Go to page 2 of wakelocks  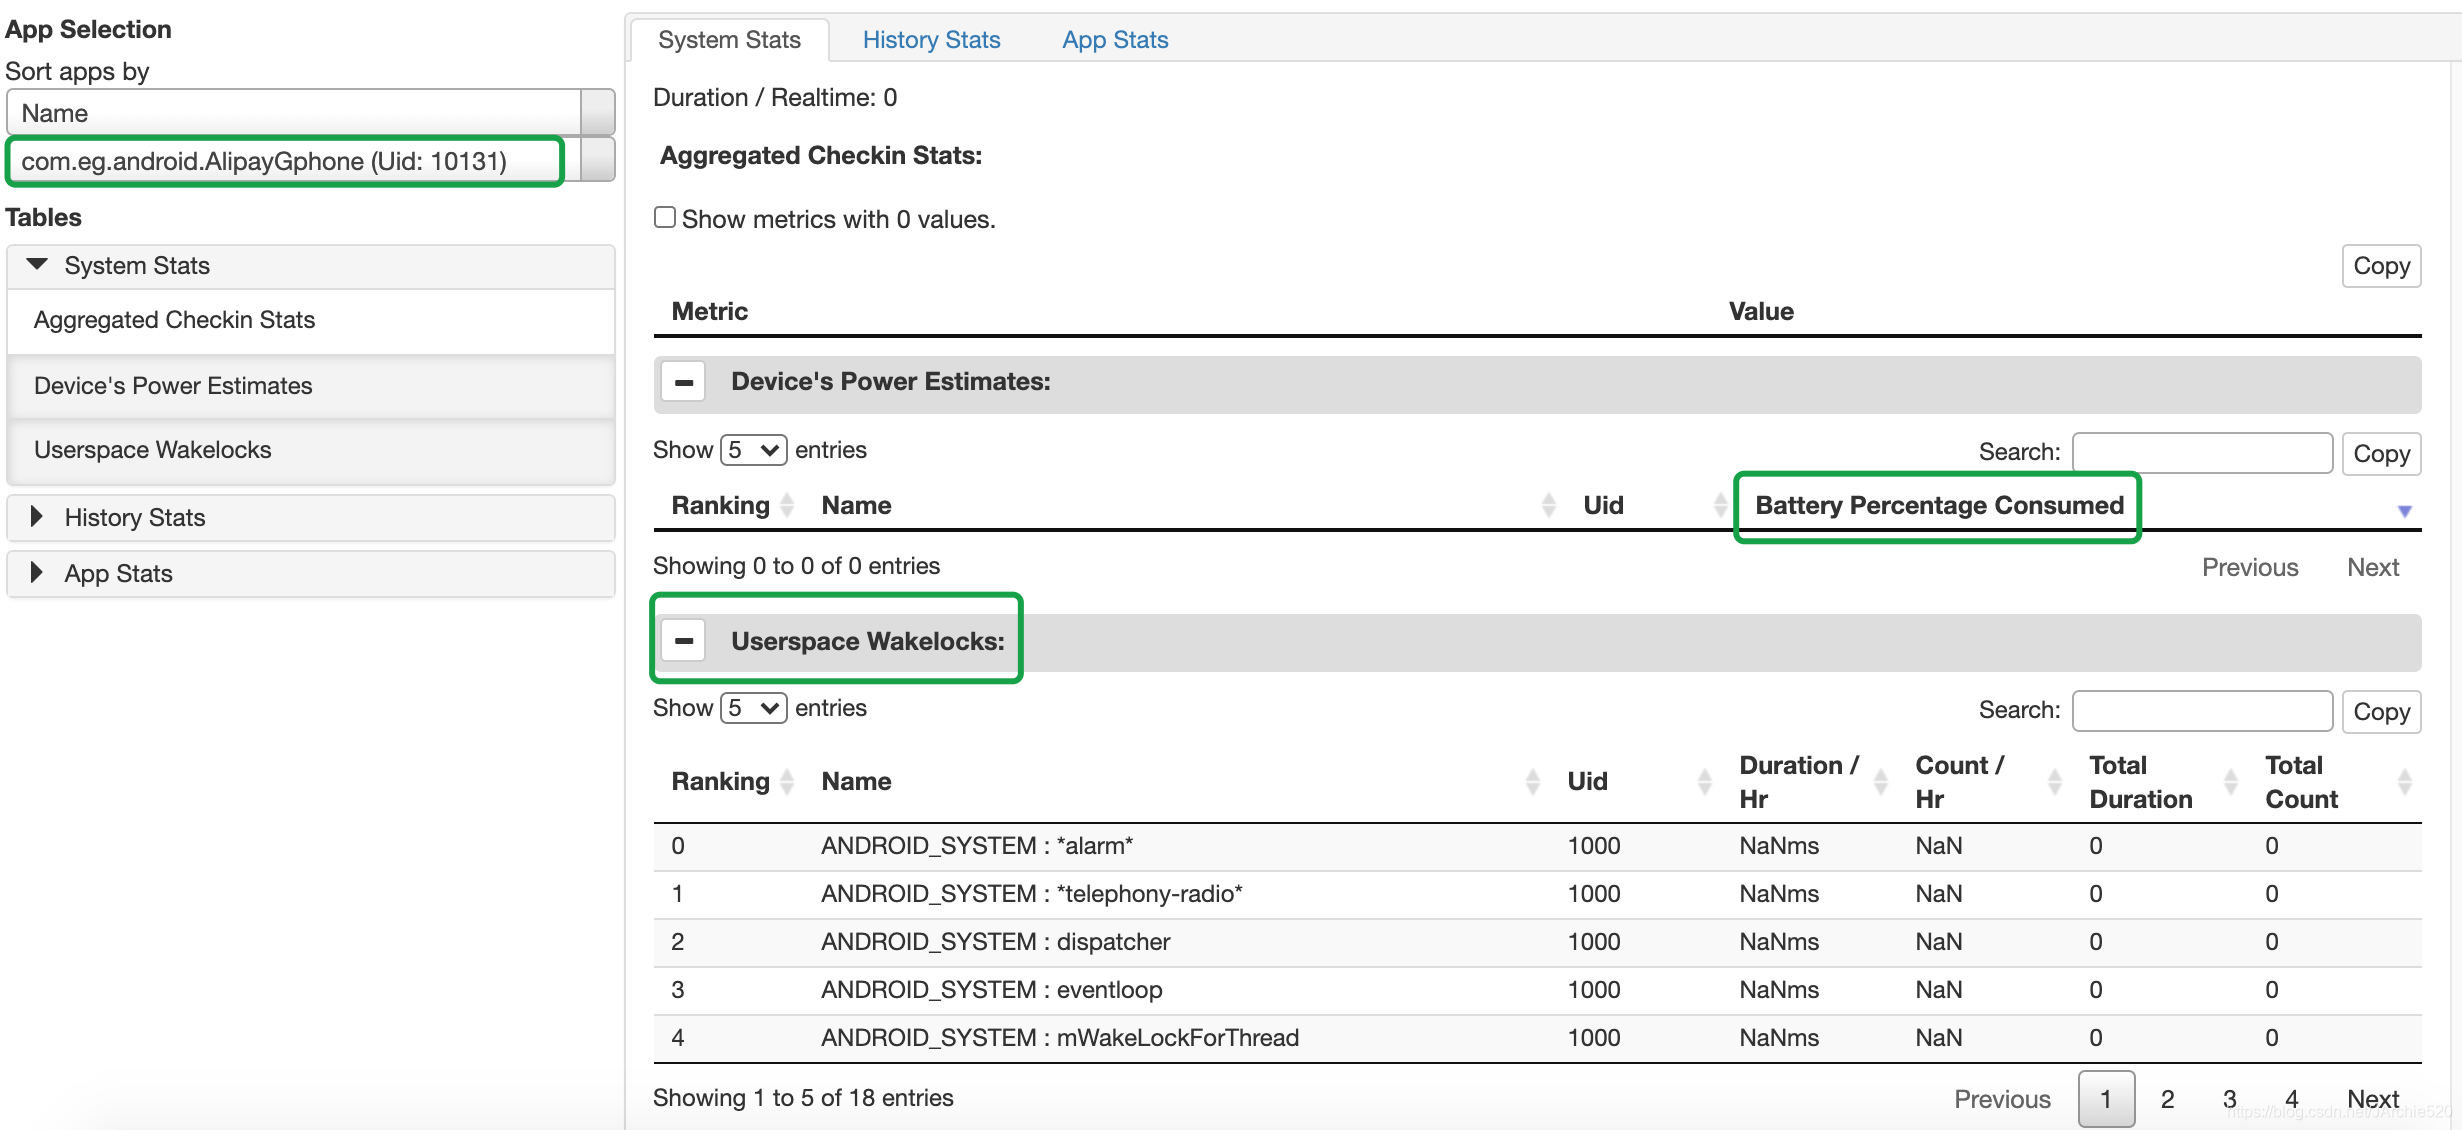2167,1099
